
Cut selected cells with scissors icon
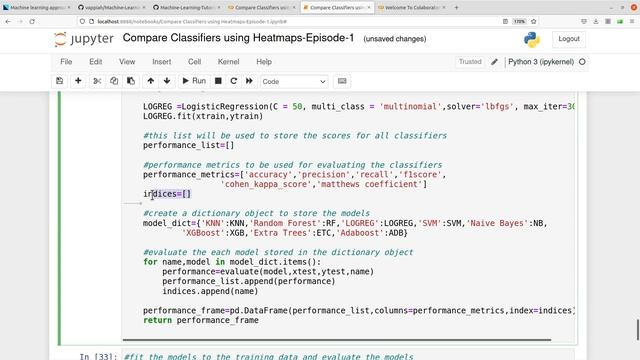[97, 81]
